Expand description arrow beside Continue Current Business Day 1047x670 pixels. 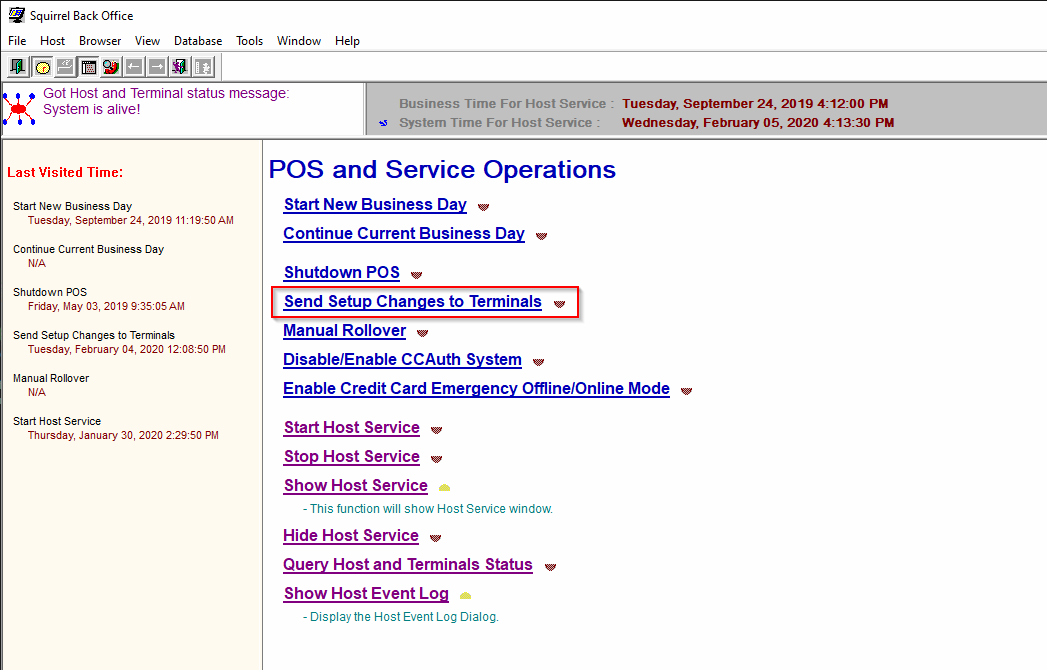(x=542, y=236)
